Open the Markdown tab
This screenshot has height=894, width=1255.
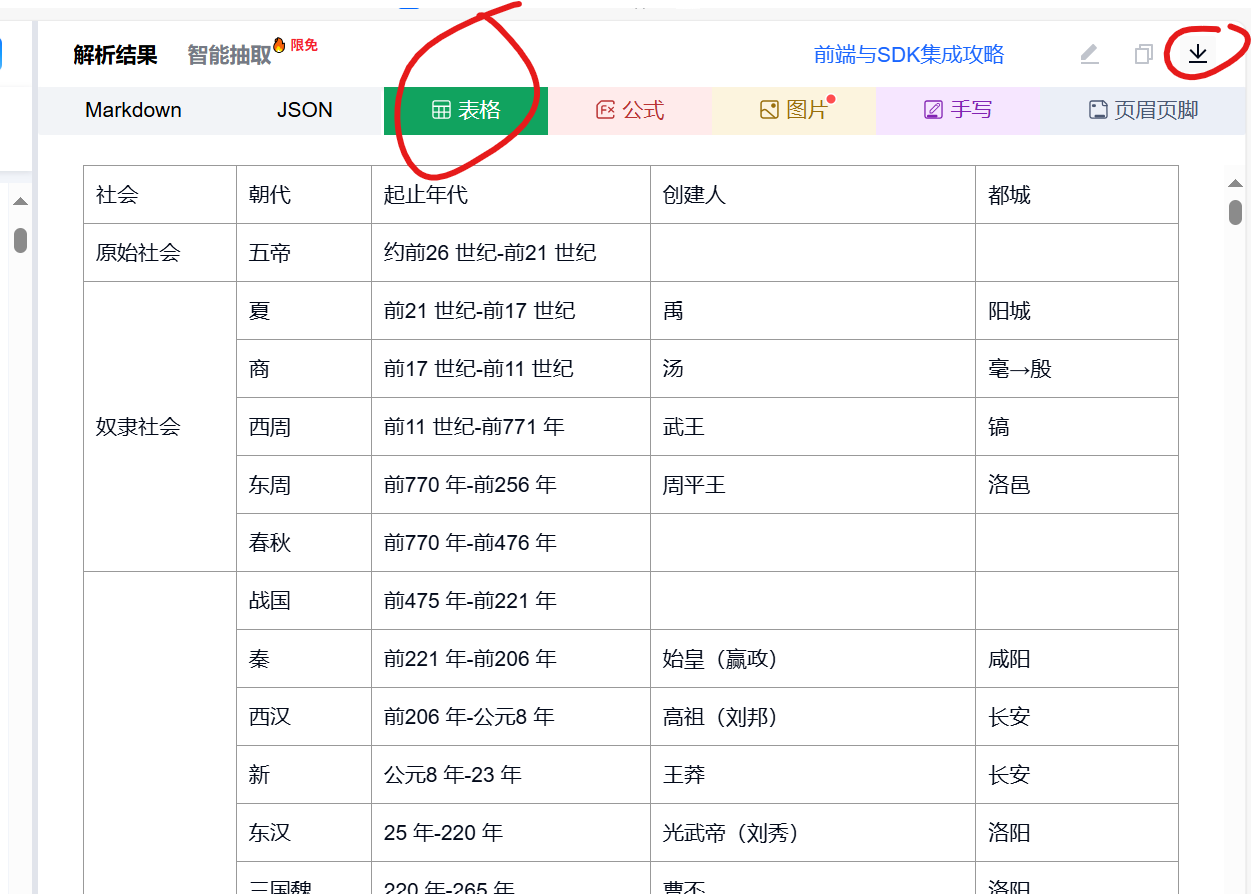click(133, 110)
